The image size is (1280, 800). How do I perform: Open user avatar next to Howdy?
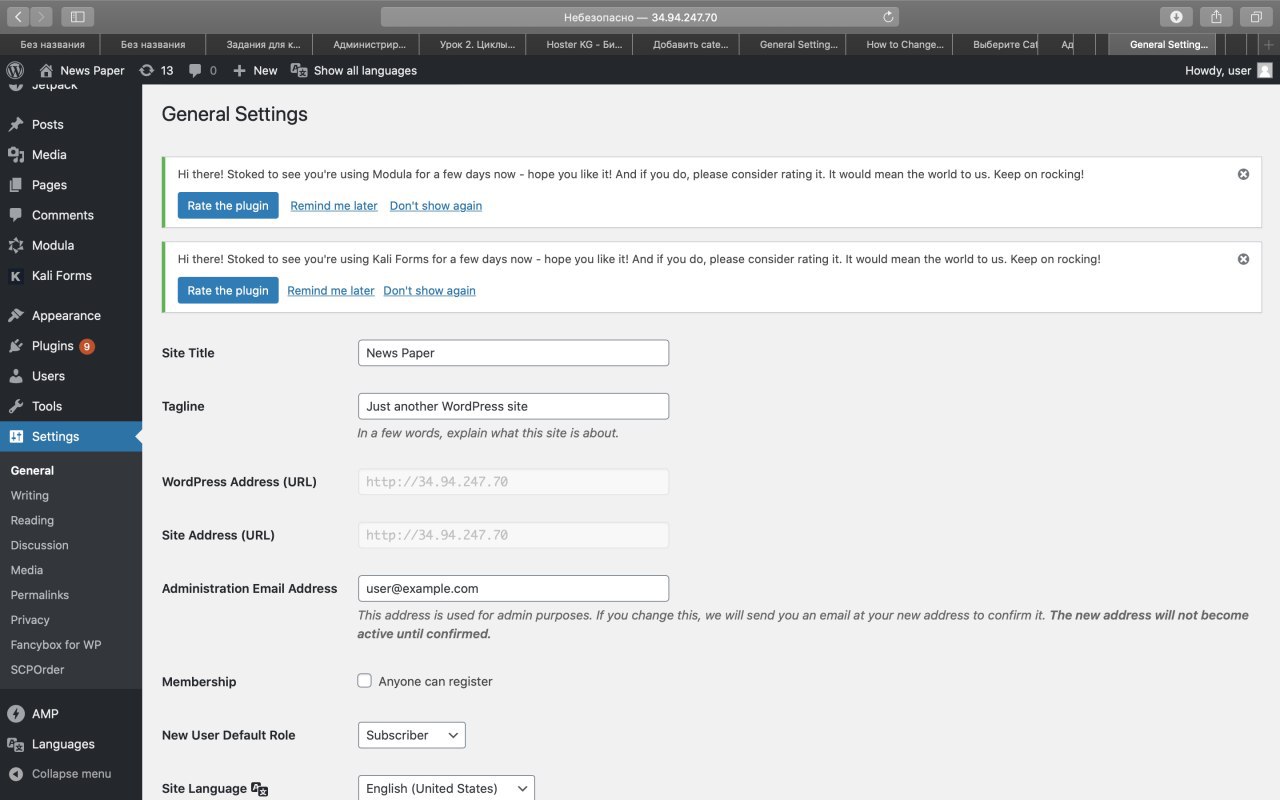click(x=1265, y=70)
